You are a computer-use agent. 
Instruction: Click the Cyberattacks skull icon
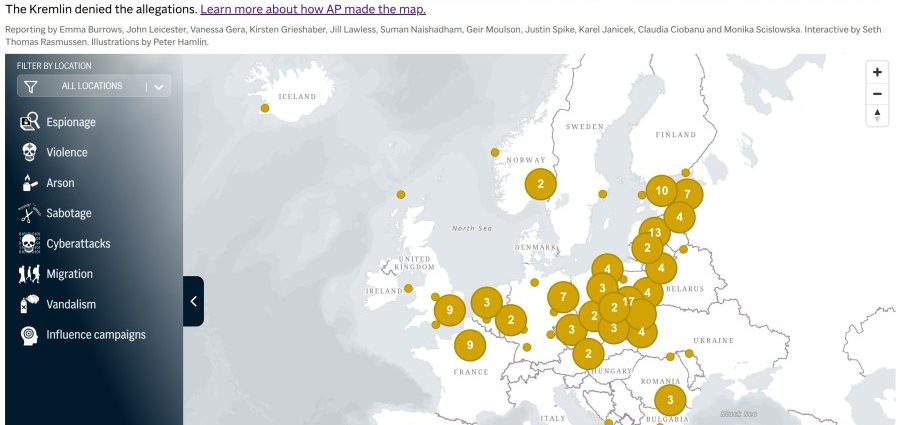[x=29, y=243]
